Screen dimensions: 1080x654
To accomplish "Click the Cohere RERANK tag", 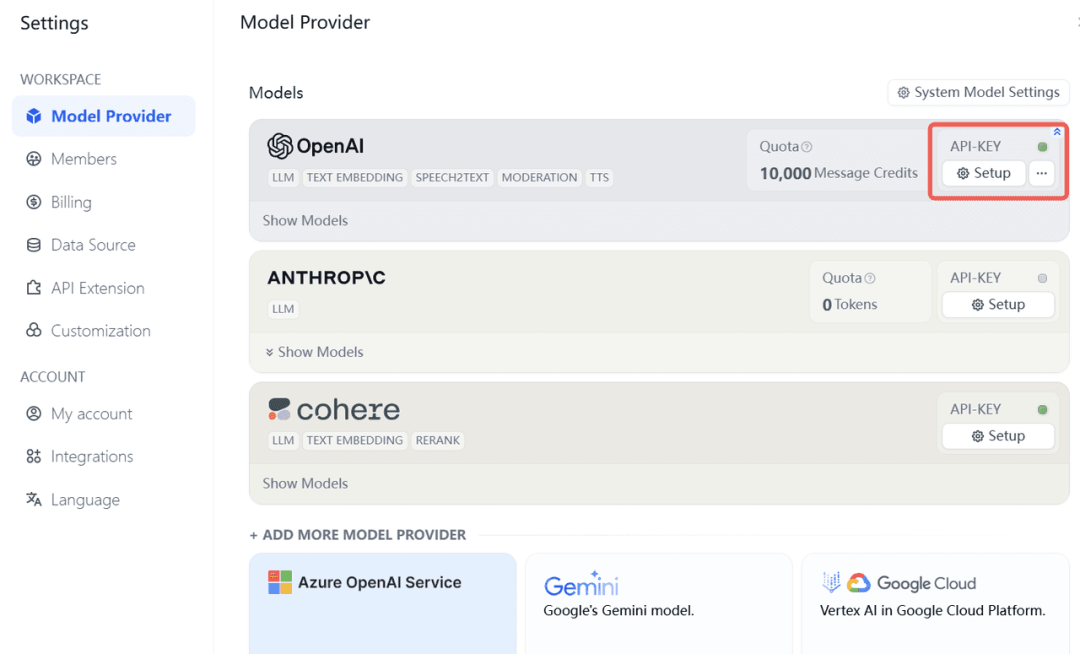I will [437, 441].
